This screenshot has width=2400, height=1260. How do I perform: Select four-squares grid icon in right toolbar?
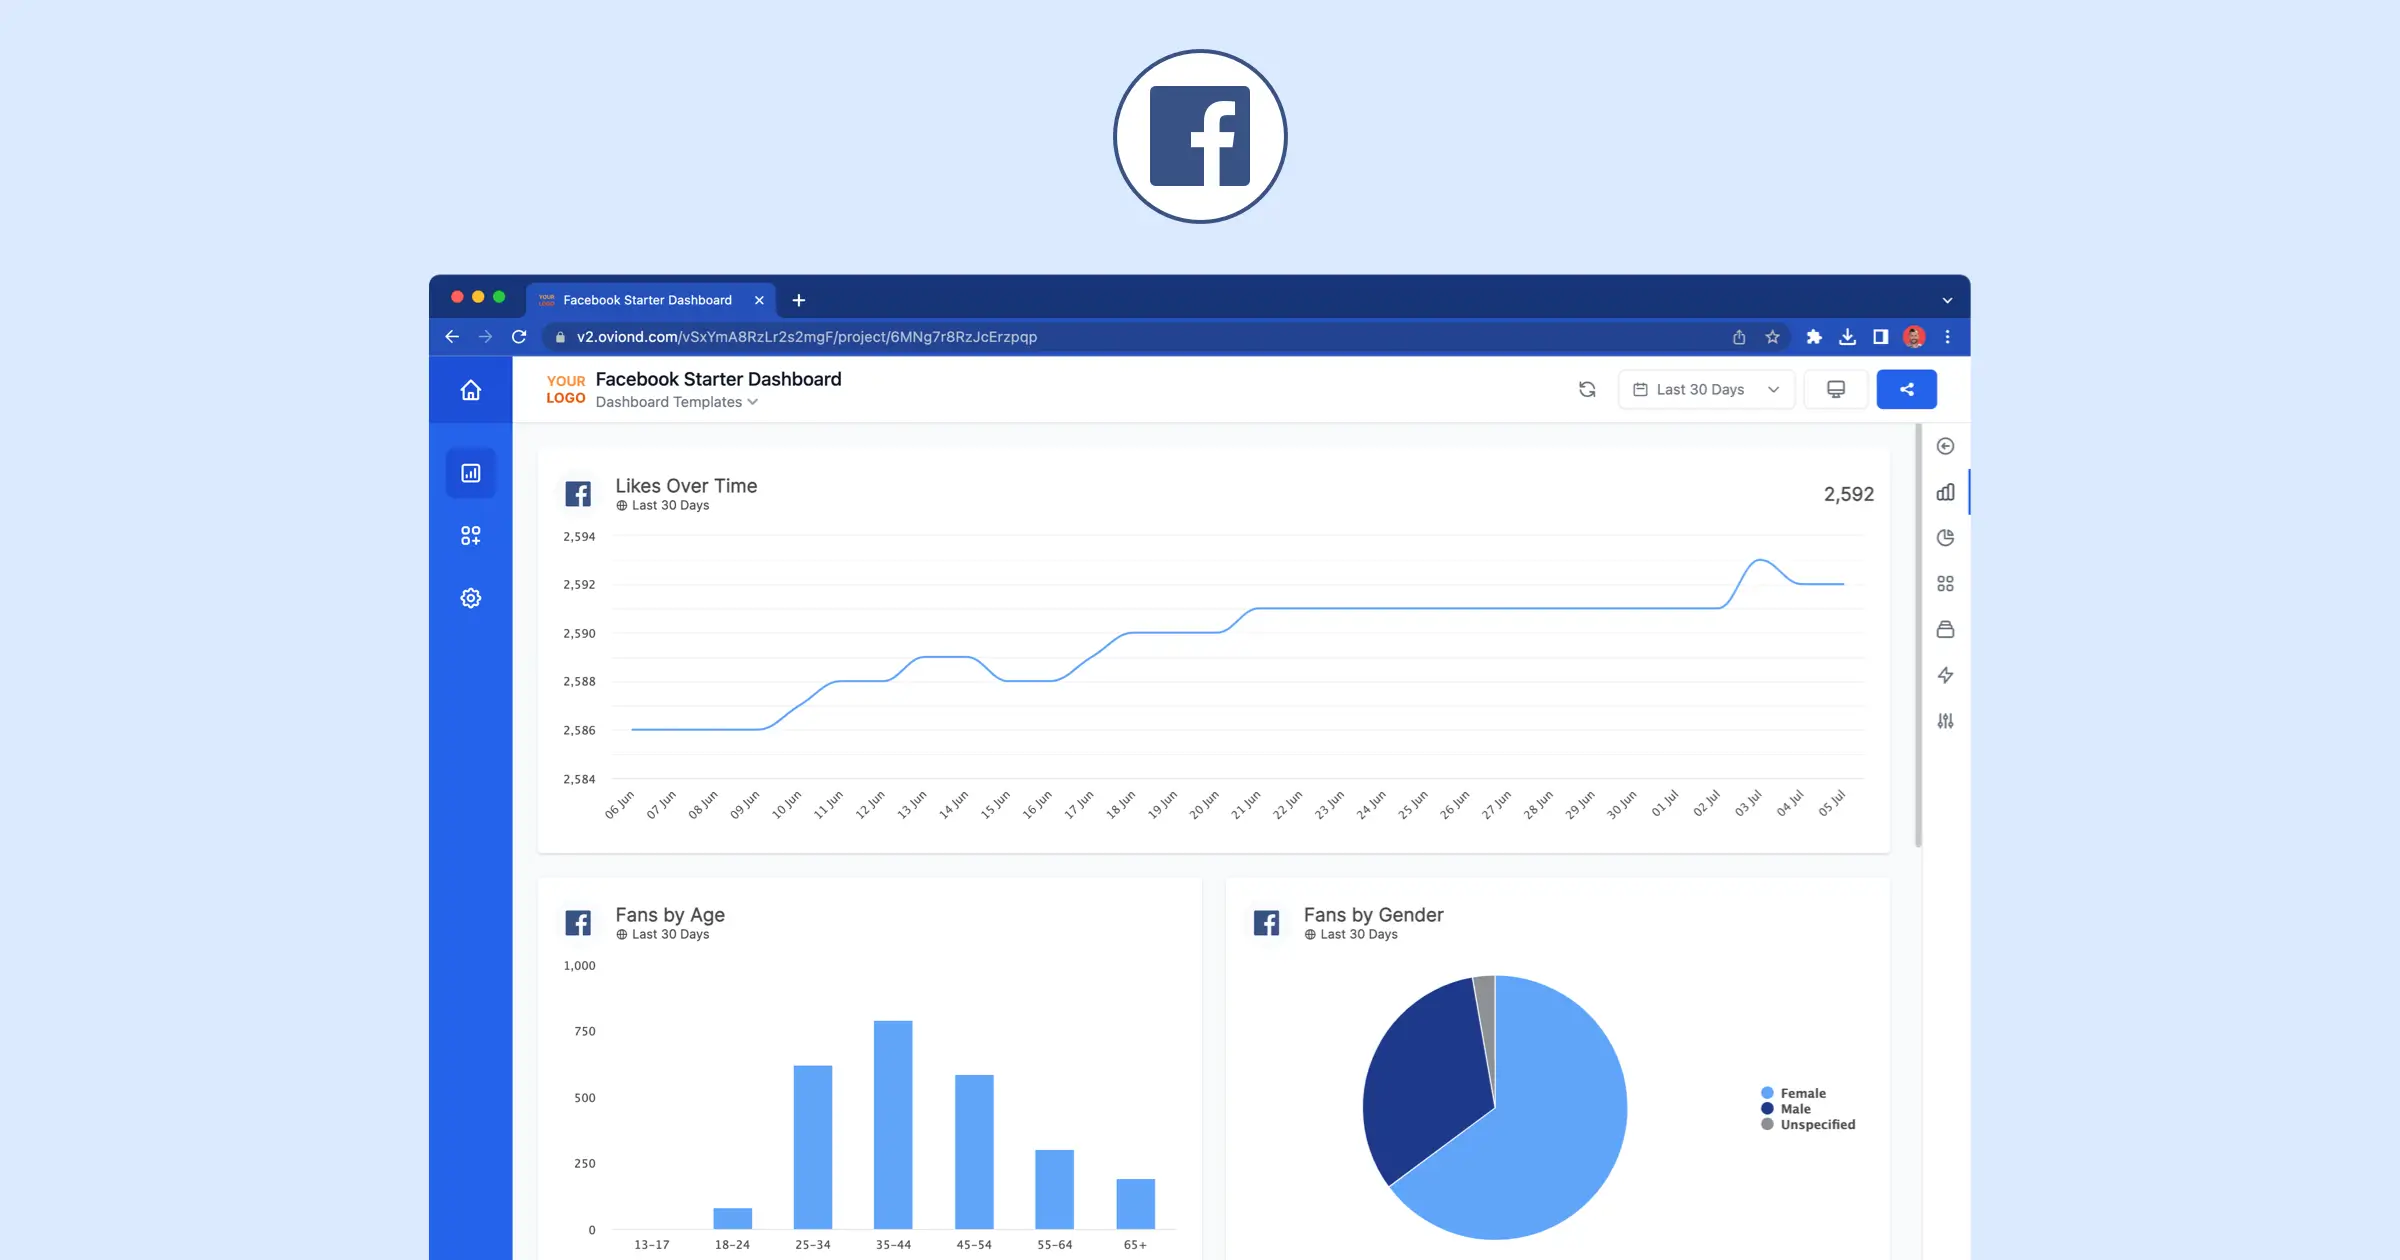1945,583
